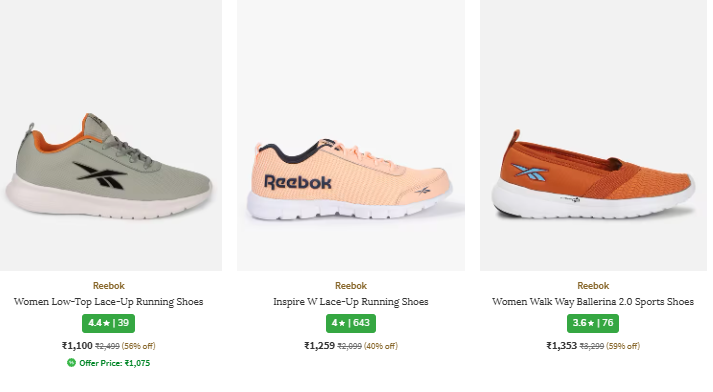Open Inspire W Lace-Up Running Shoes
The image size is (713, 392).
(351, 302)
